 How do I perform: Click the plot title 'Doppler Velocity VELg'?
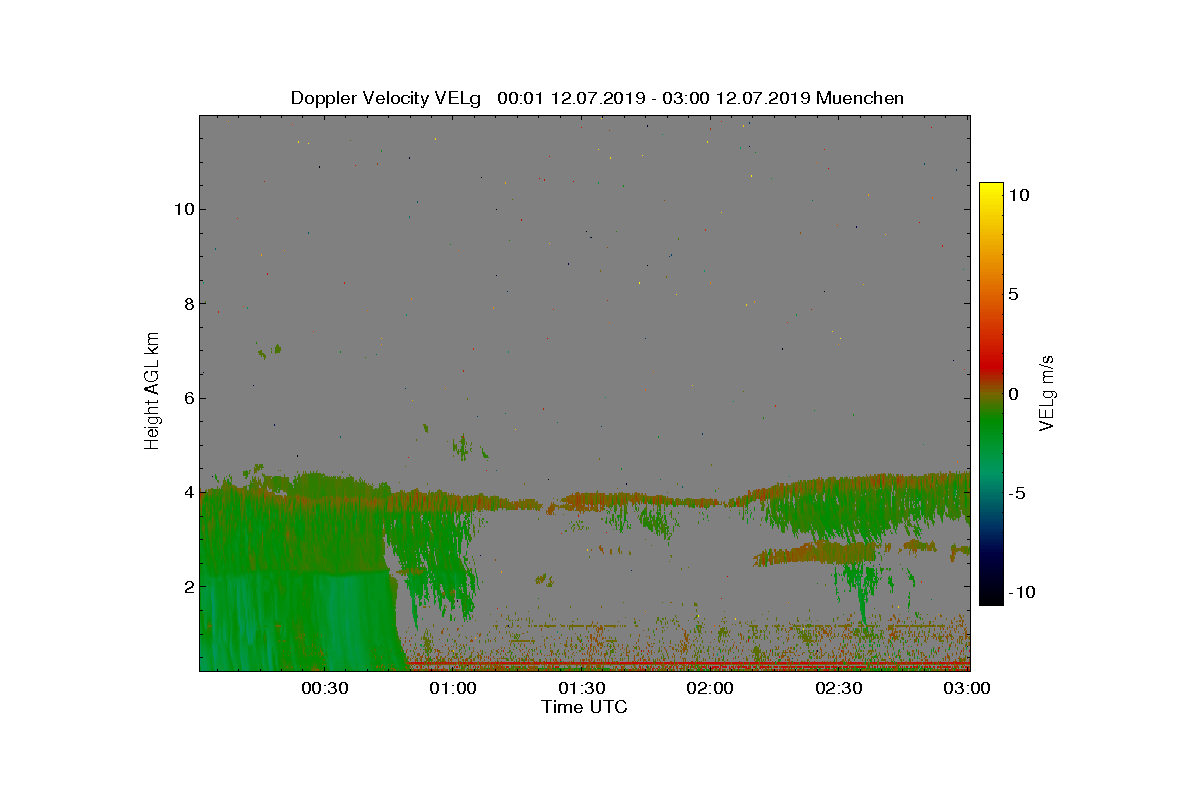point(386,98)
